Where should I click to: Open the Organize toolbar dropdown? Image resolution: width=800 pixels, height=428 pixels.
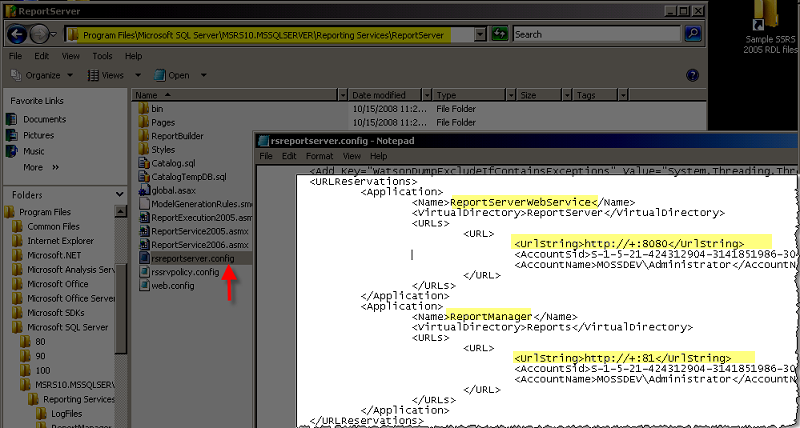coord(42,75)
